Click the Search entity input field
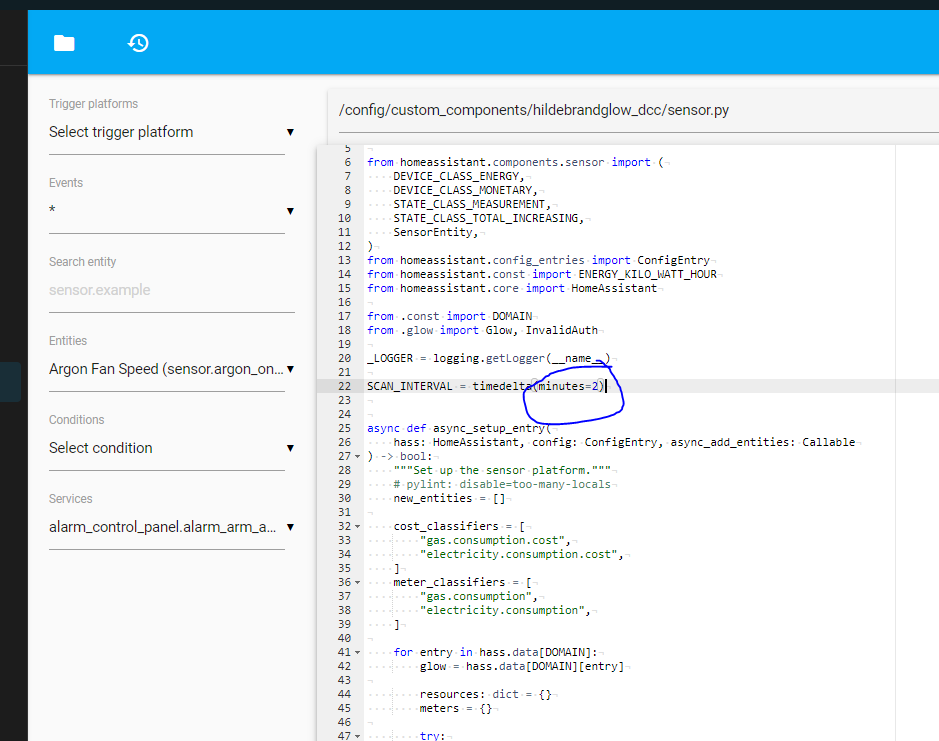Viewport: 939px width, 741px height. (x=171, y=290)
